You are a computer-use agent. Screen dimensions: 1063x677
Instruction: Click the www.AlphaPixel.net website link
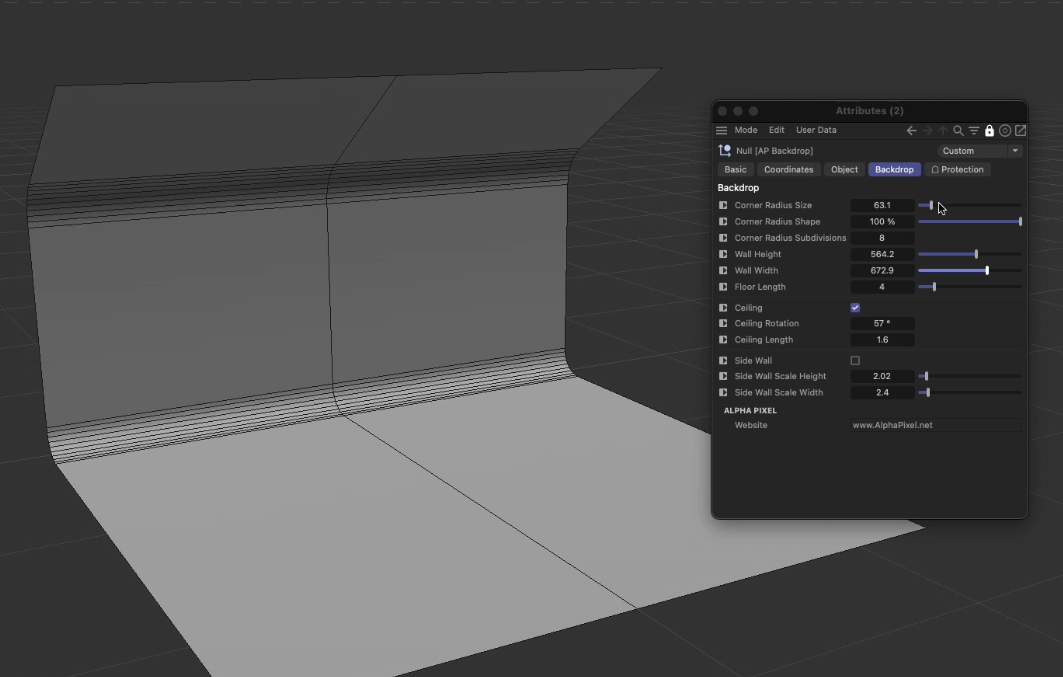click(x=892, y=425)
